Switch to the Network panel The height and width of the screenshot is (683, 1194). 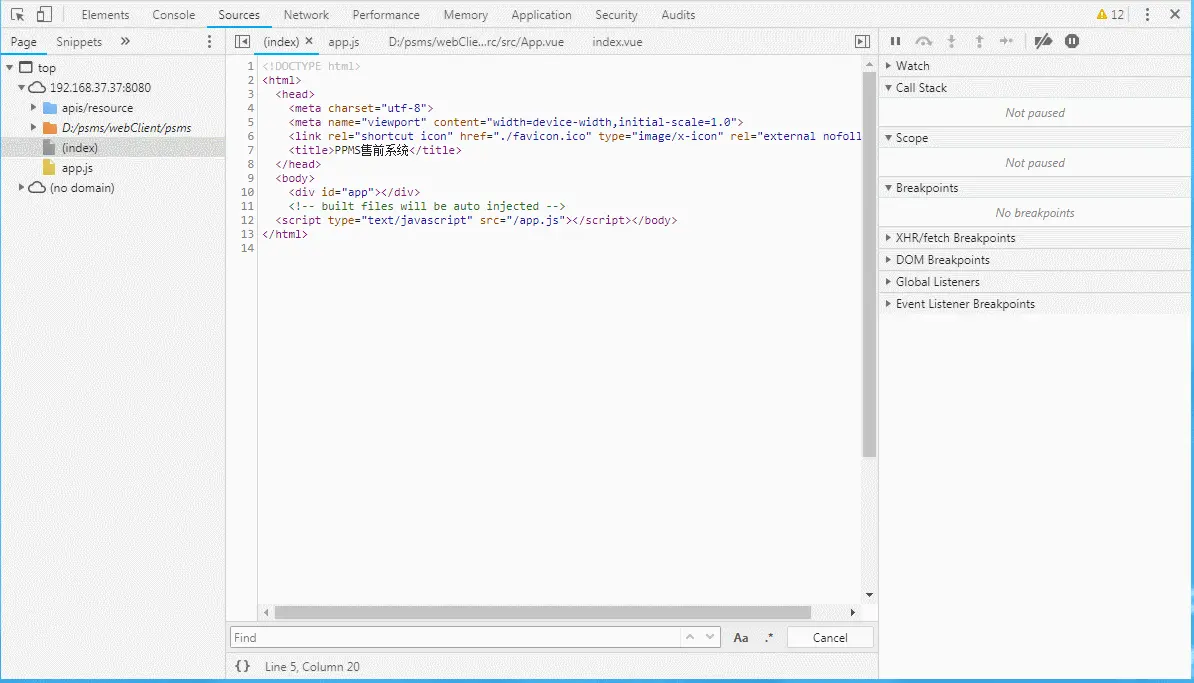pyautogui.click(x=306, y=14)
